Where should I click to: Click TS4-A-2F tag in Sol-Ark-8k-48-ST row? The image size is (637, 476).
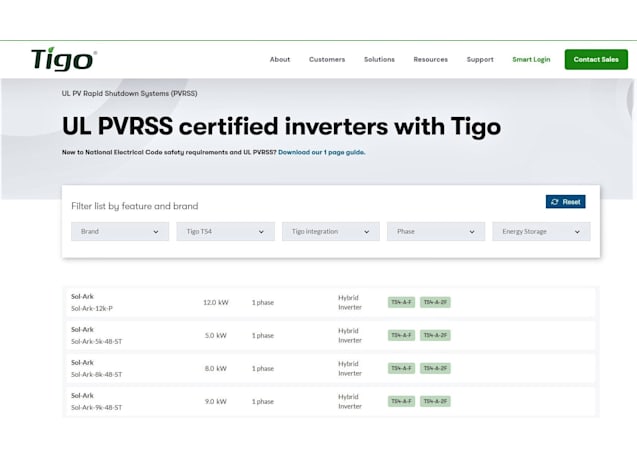[435, 368]
